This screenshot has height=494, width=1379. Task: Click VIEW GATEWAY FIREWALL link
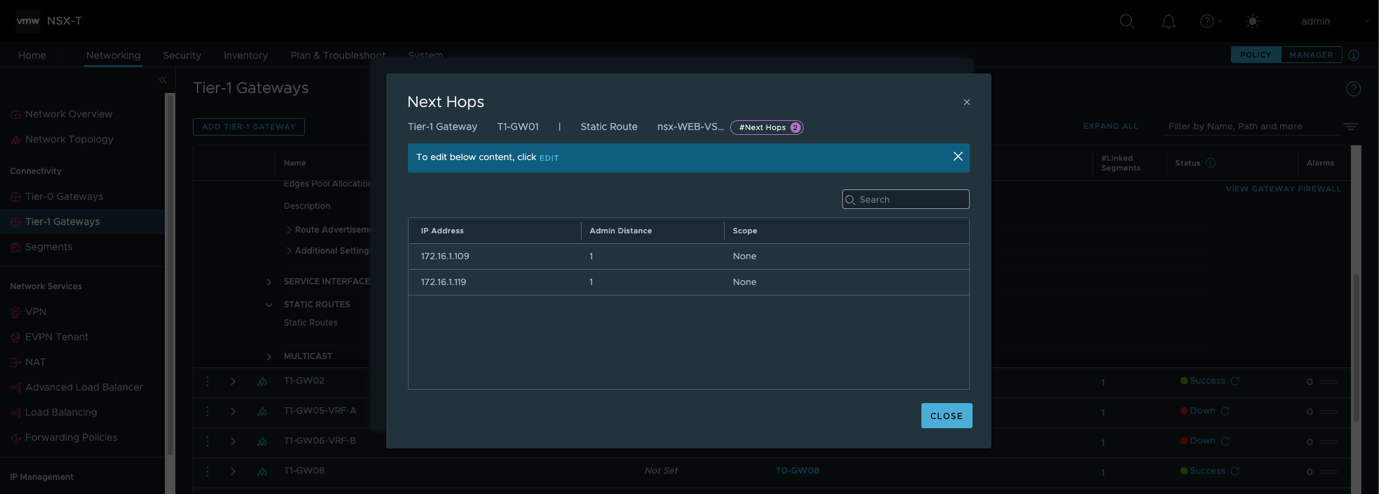(x=1283, y=189)
